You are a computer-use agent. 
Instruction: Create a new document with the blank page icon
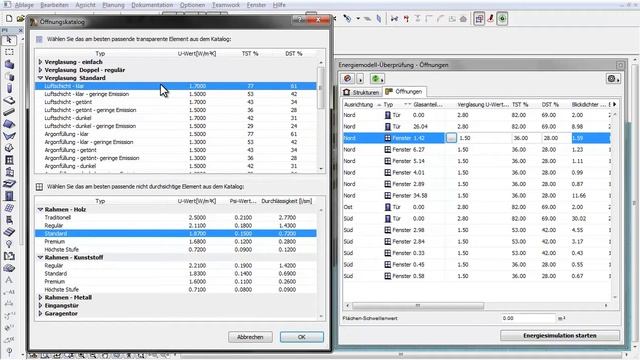point(9,18)
